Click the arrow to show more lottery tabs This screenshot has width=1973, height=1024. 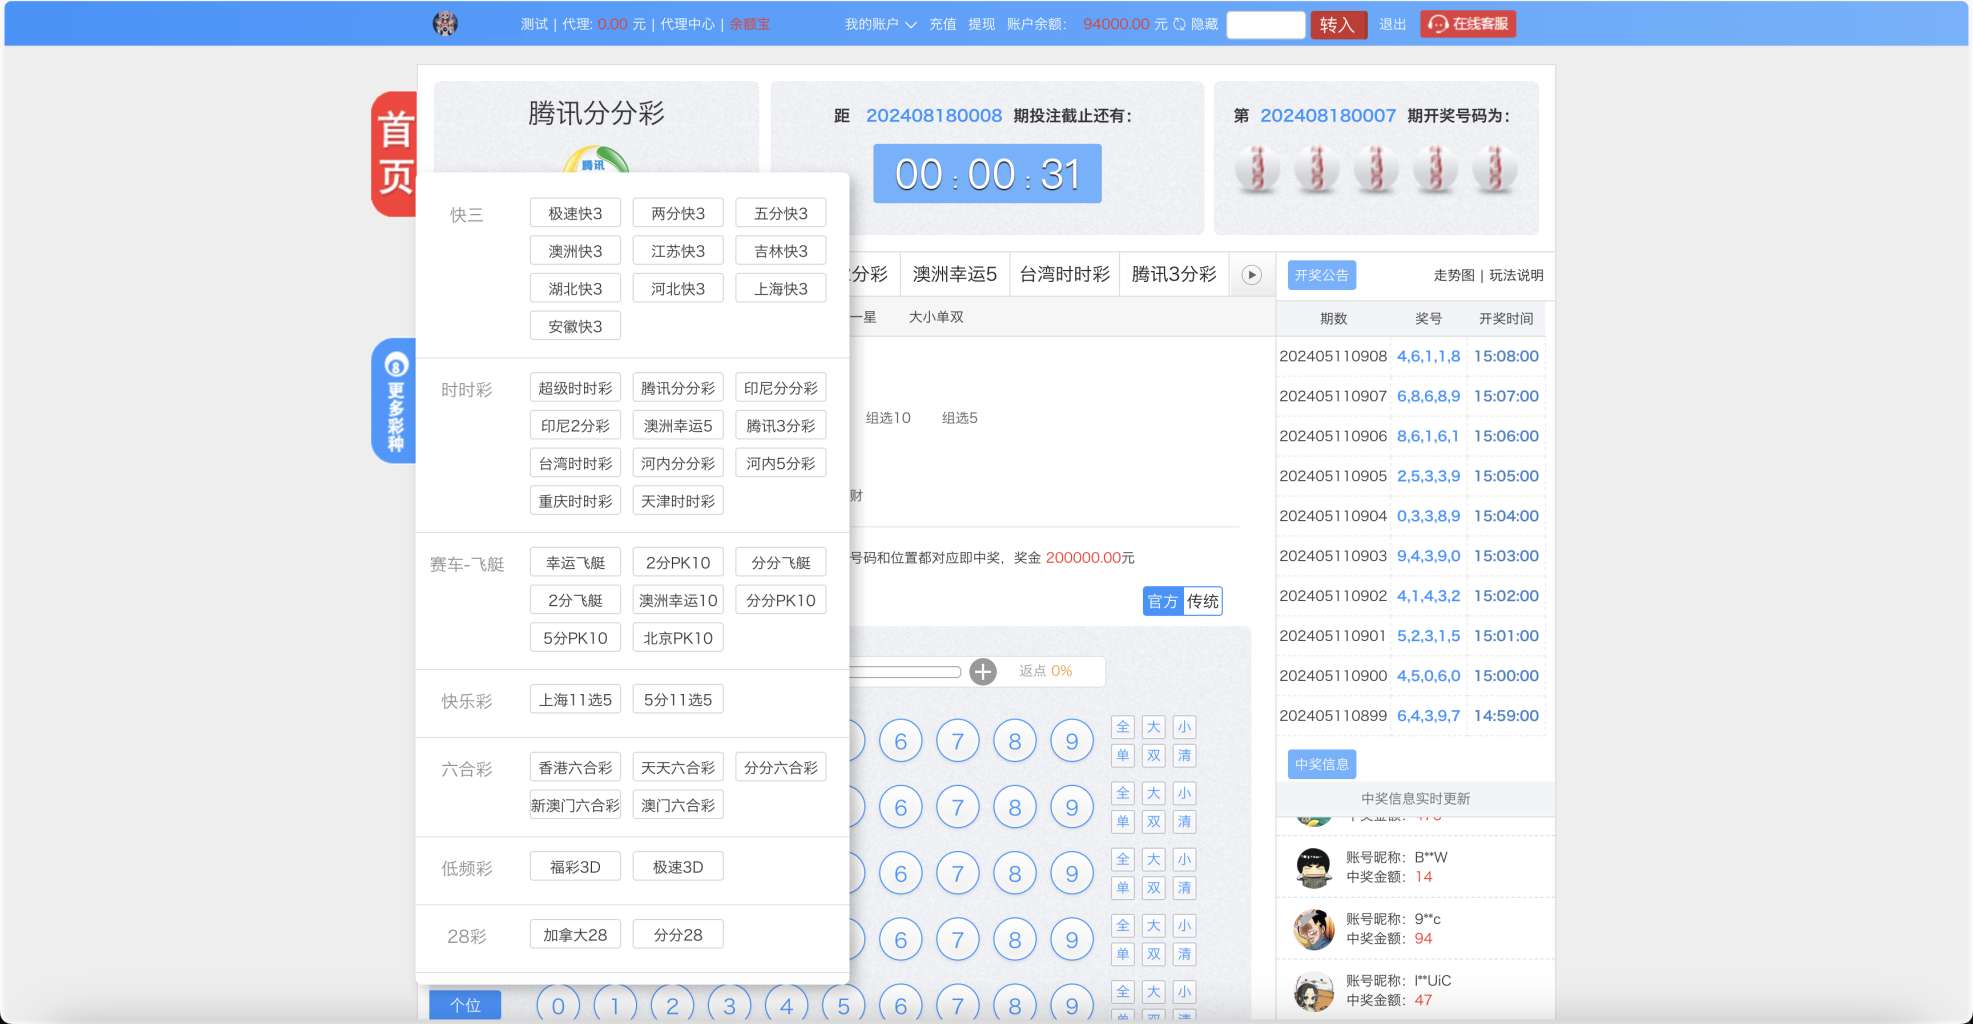1250,274
